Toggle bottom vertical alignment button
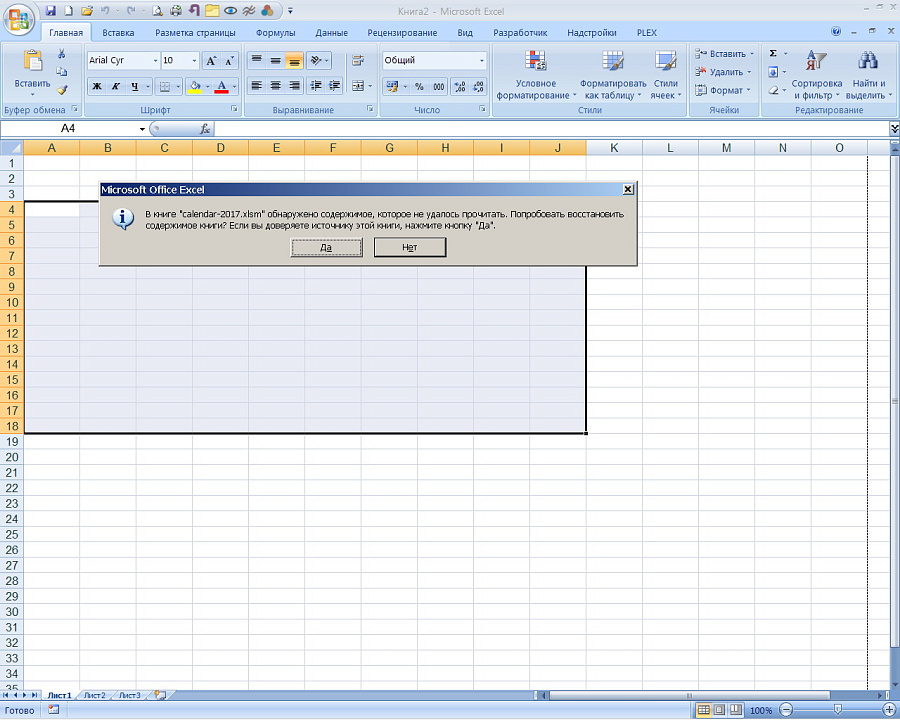Screen dimensions: 900x720 (293, 61)
